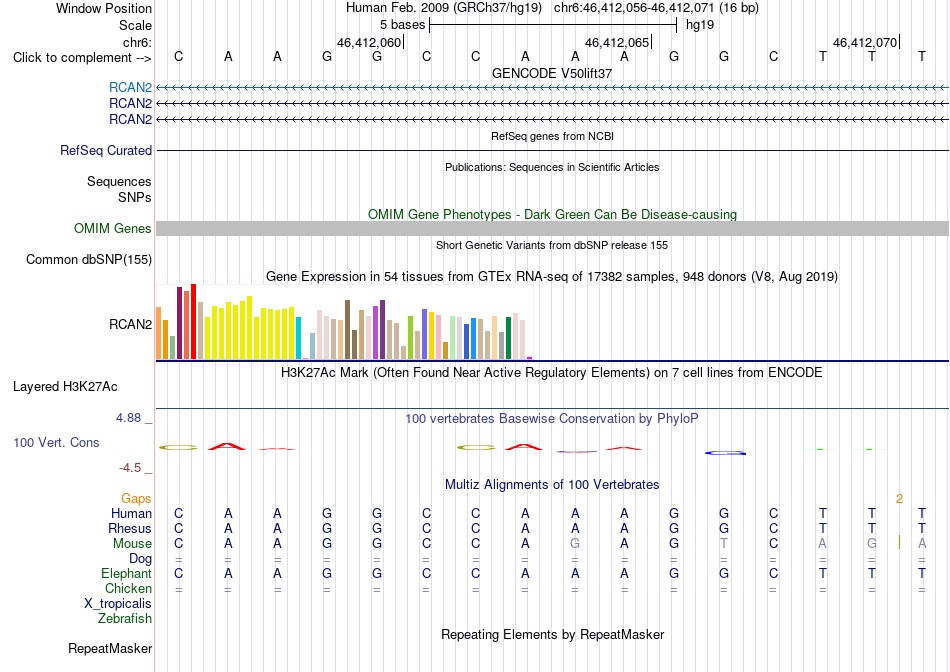The height and width of the screenshot is (672, 950).
Task: Click the Layered H3K27Ac track label
Action: pyautogui.click(x=65, y=387)
